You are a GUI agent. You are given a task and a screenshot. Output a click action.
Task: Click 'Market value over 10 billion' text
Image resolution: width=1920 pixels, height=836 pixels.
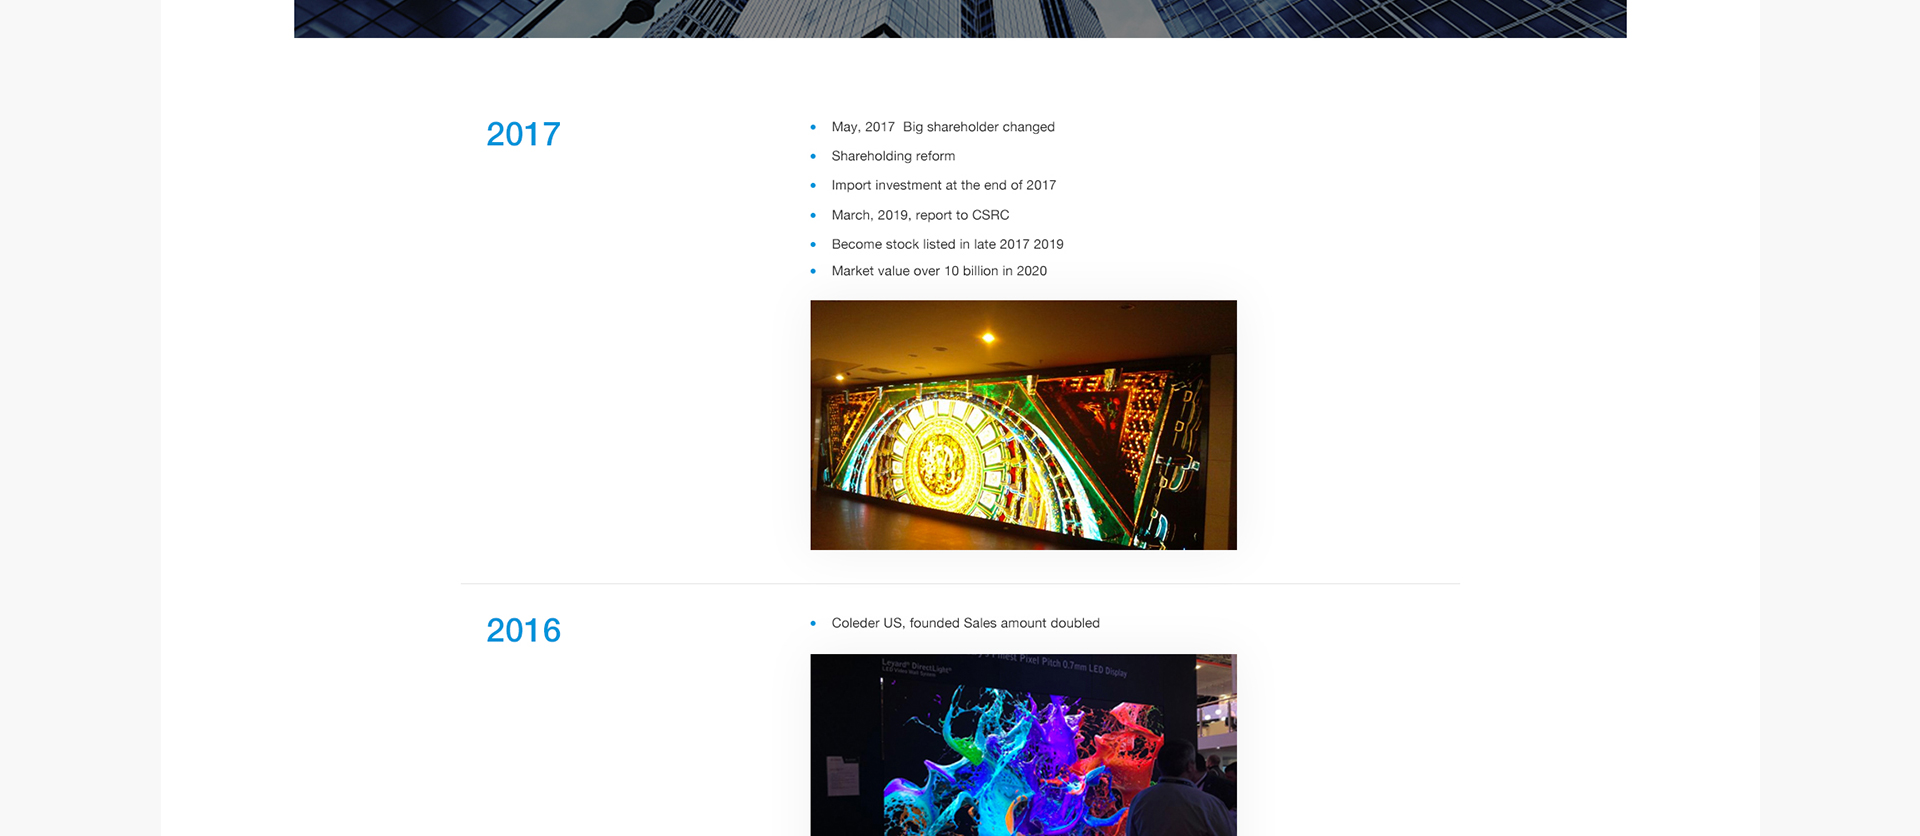[x=938, y=271]
